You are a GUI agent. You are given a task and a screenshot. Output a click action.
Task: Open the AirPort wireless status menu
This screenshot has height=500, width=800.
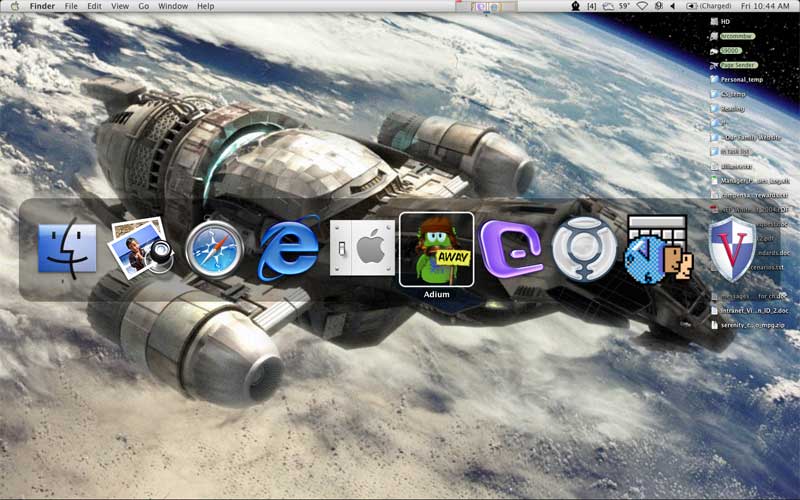click(x=643, y=6)
